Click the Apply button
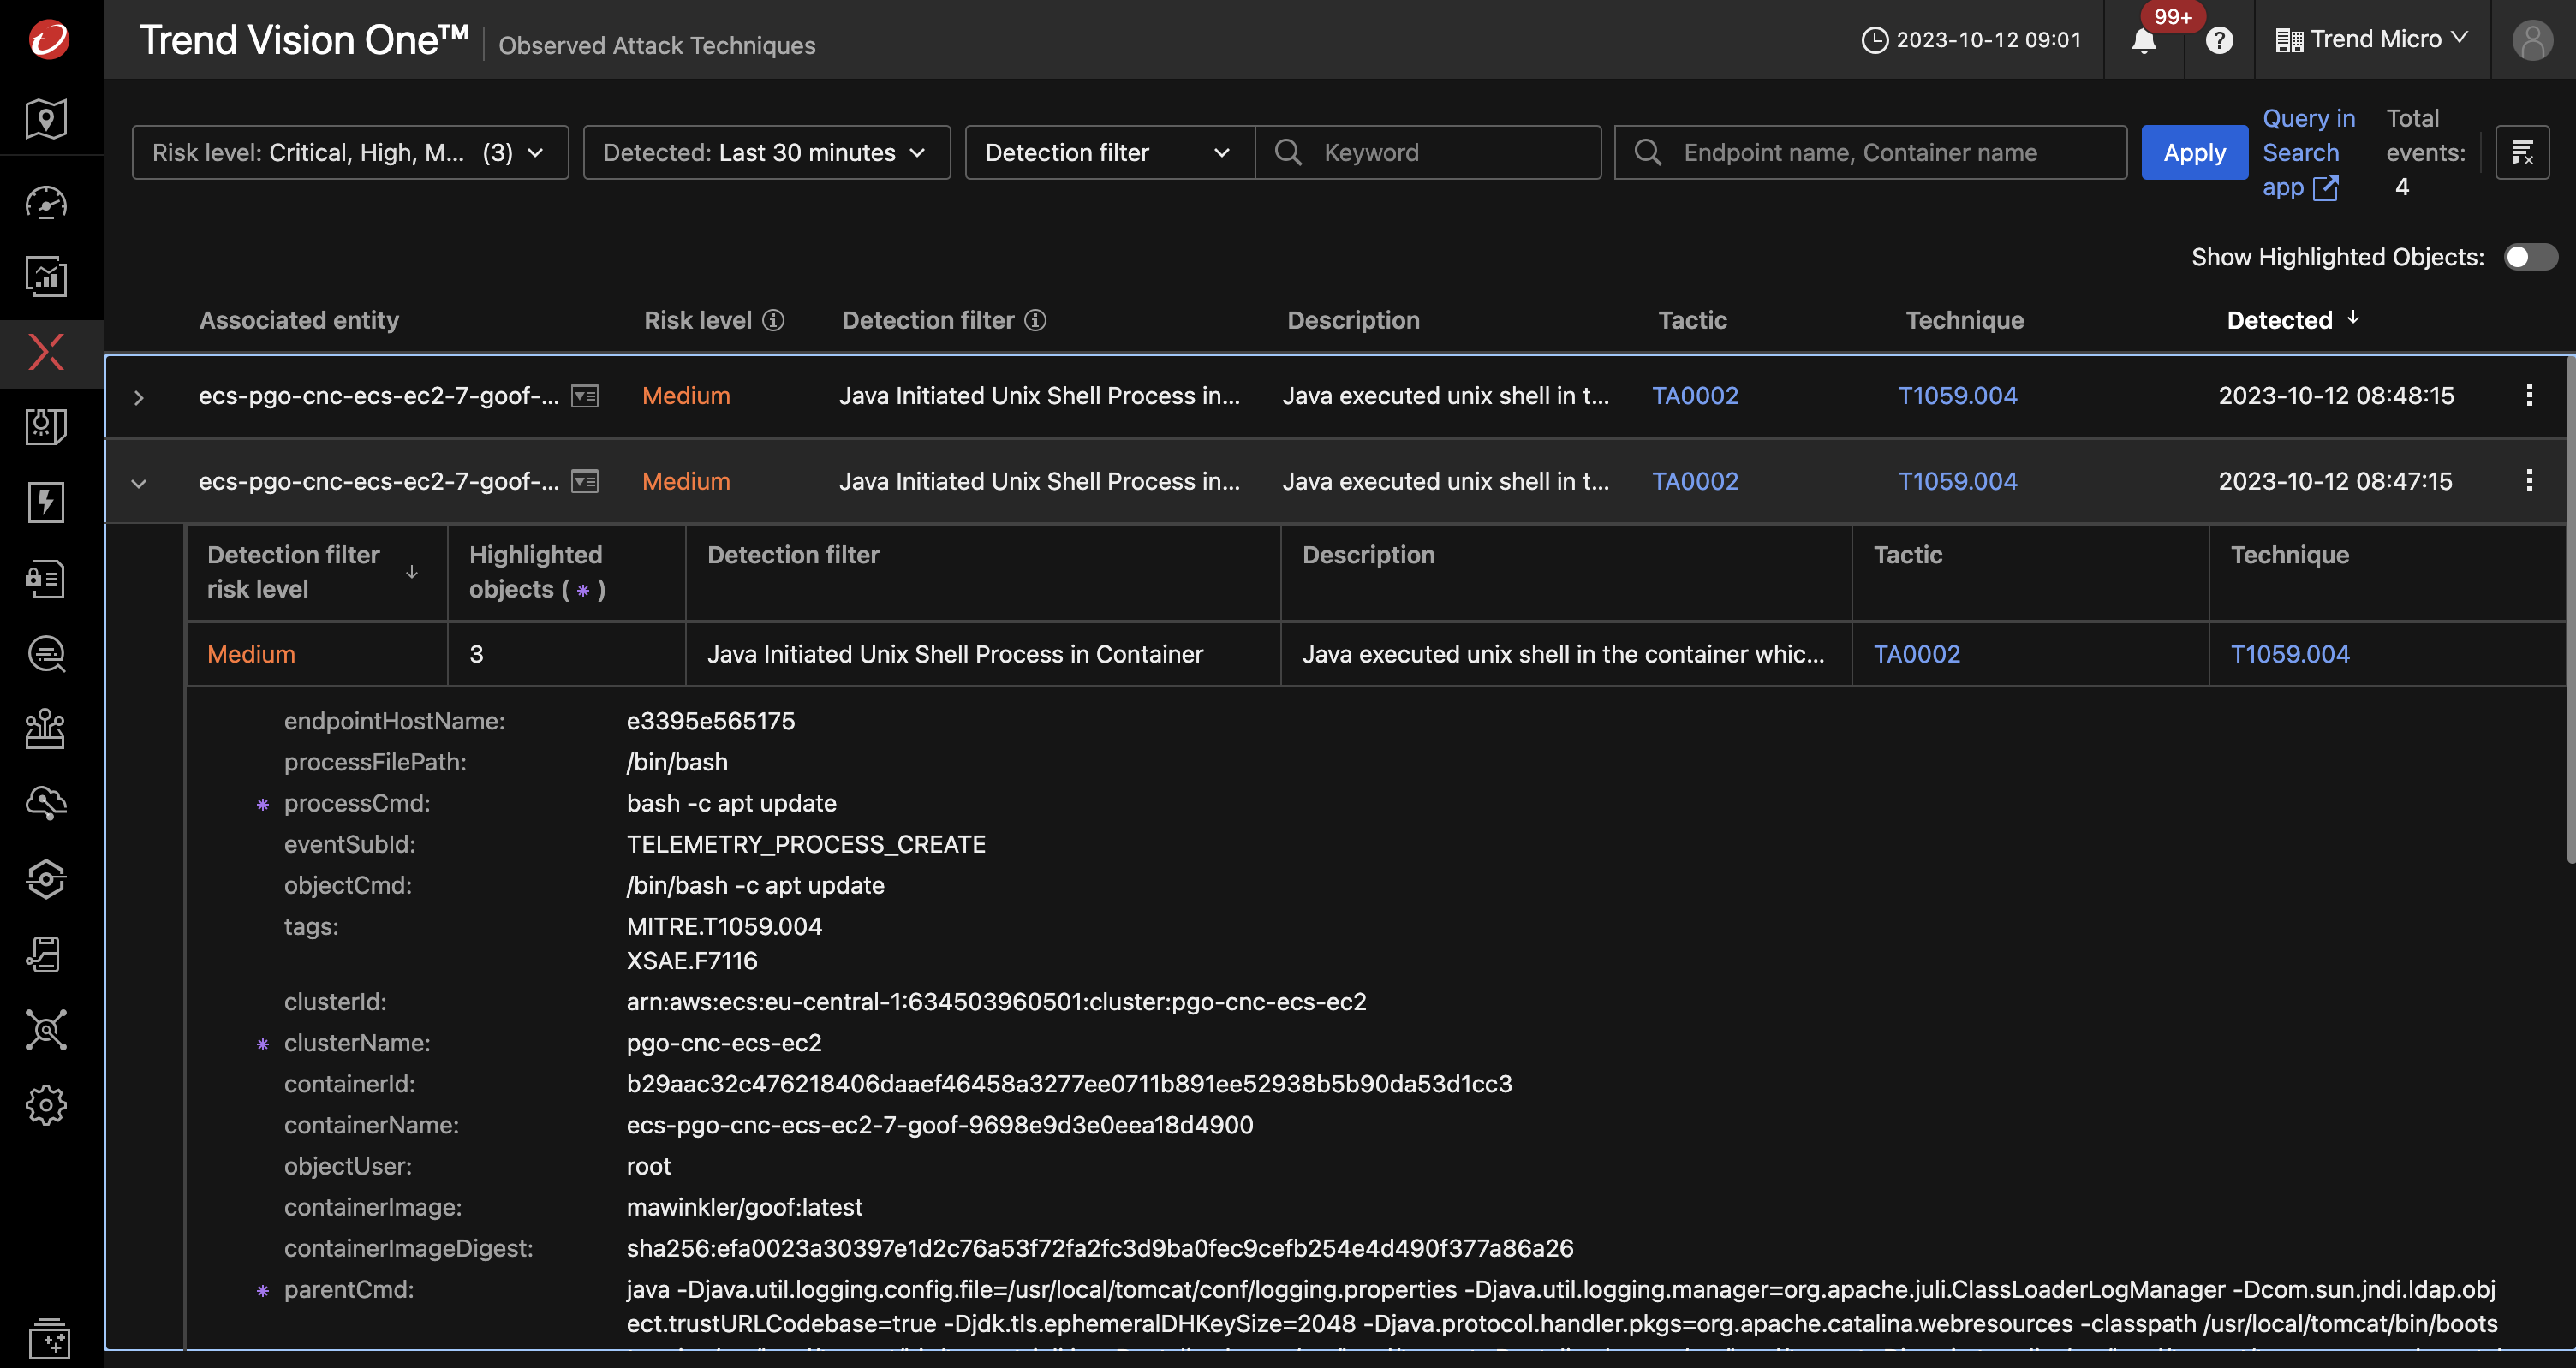2576x1368 pixels. pos(2194,152)
